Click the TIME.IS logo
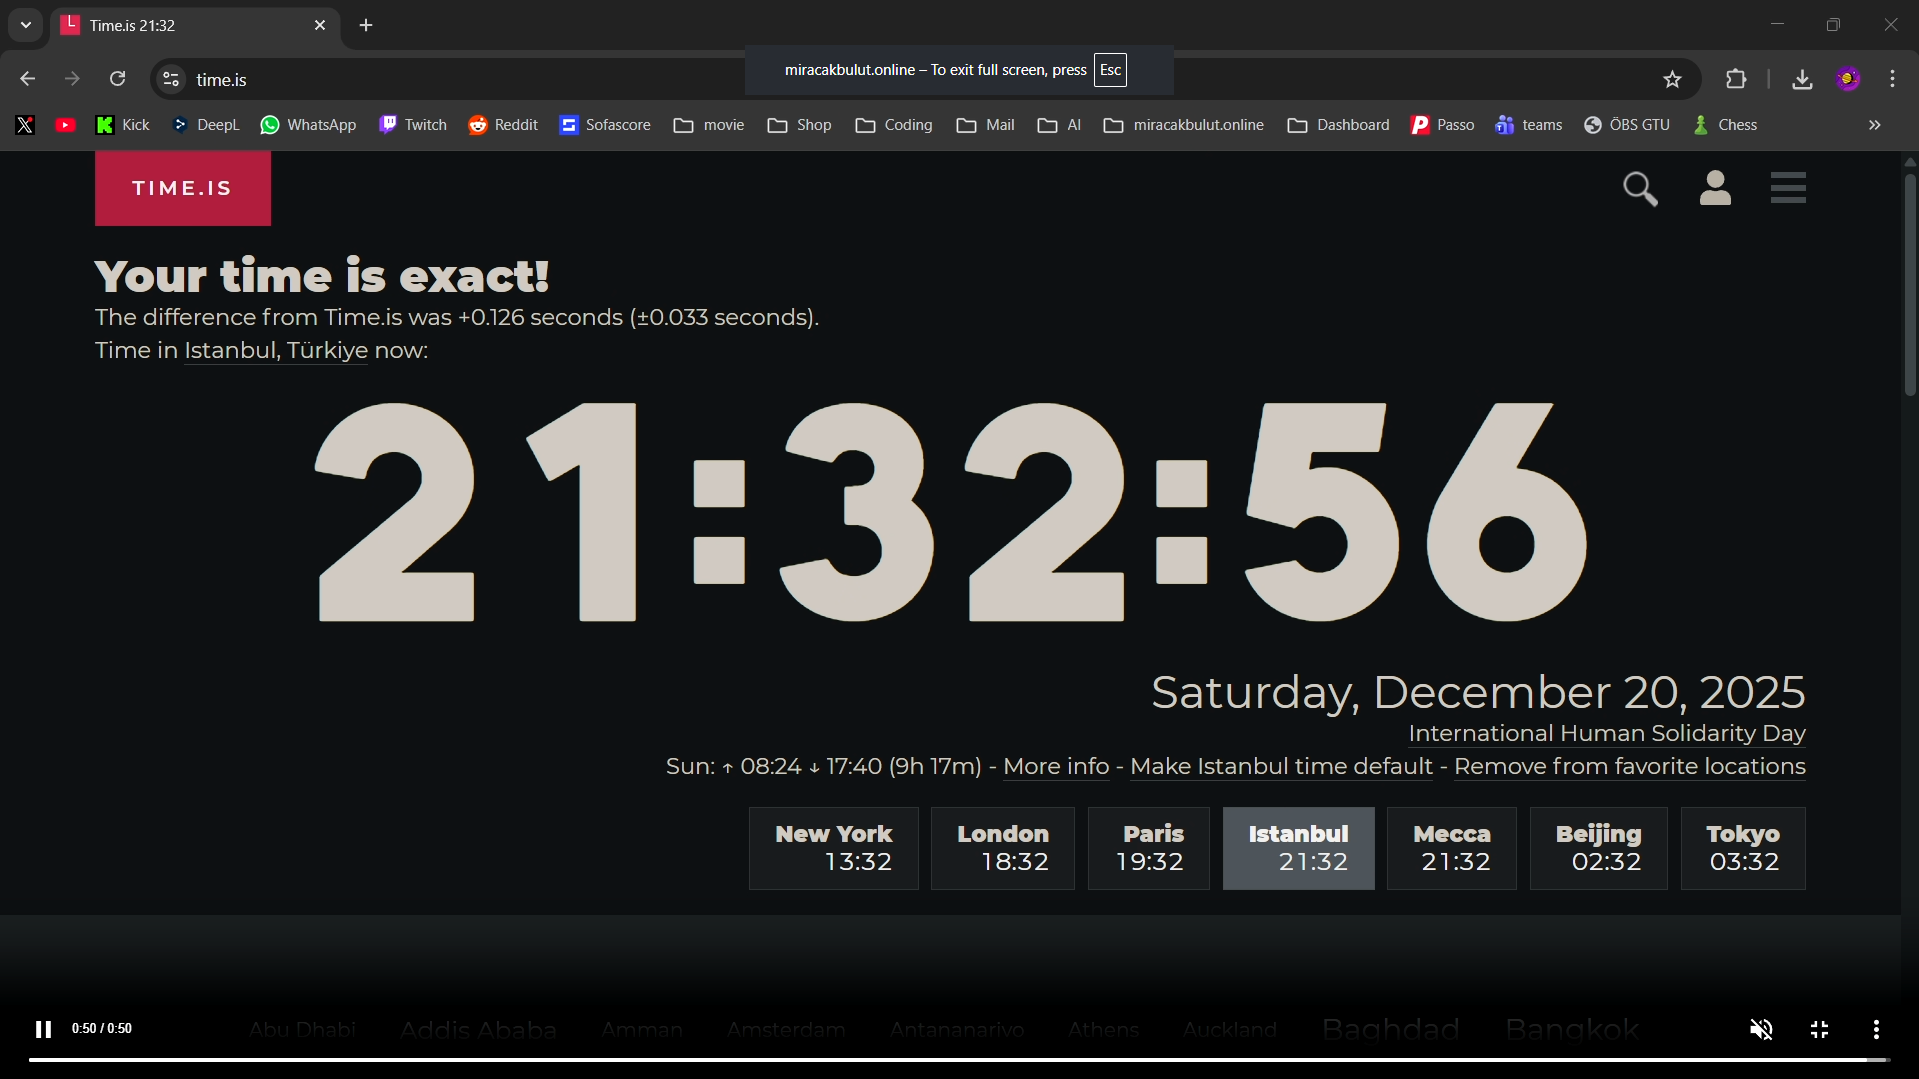The height and width of the screenshot is (1079, 1919). [183, 188]
